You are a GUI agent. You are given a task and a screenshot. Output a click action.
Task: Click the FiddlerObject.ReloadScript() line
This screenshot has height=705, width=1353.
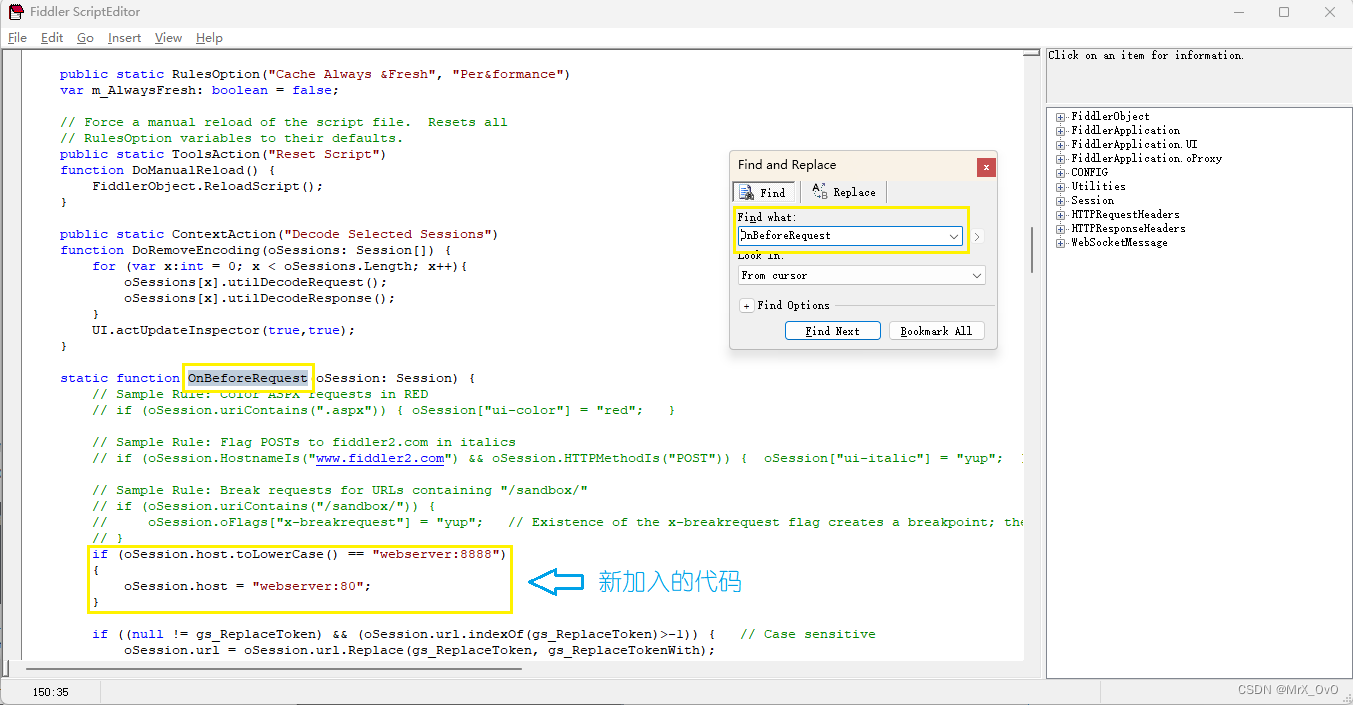coord(208,186)
